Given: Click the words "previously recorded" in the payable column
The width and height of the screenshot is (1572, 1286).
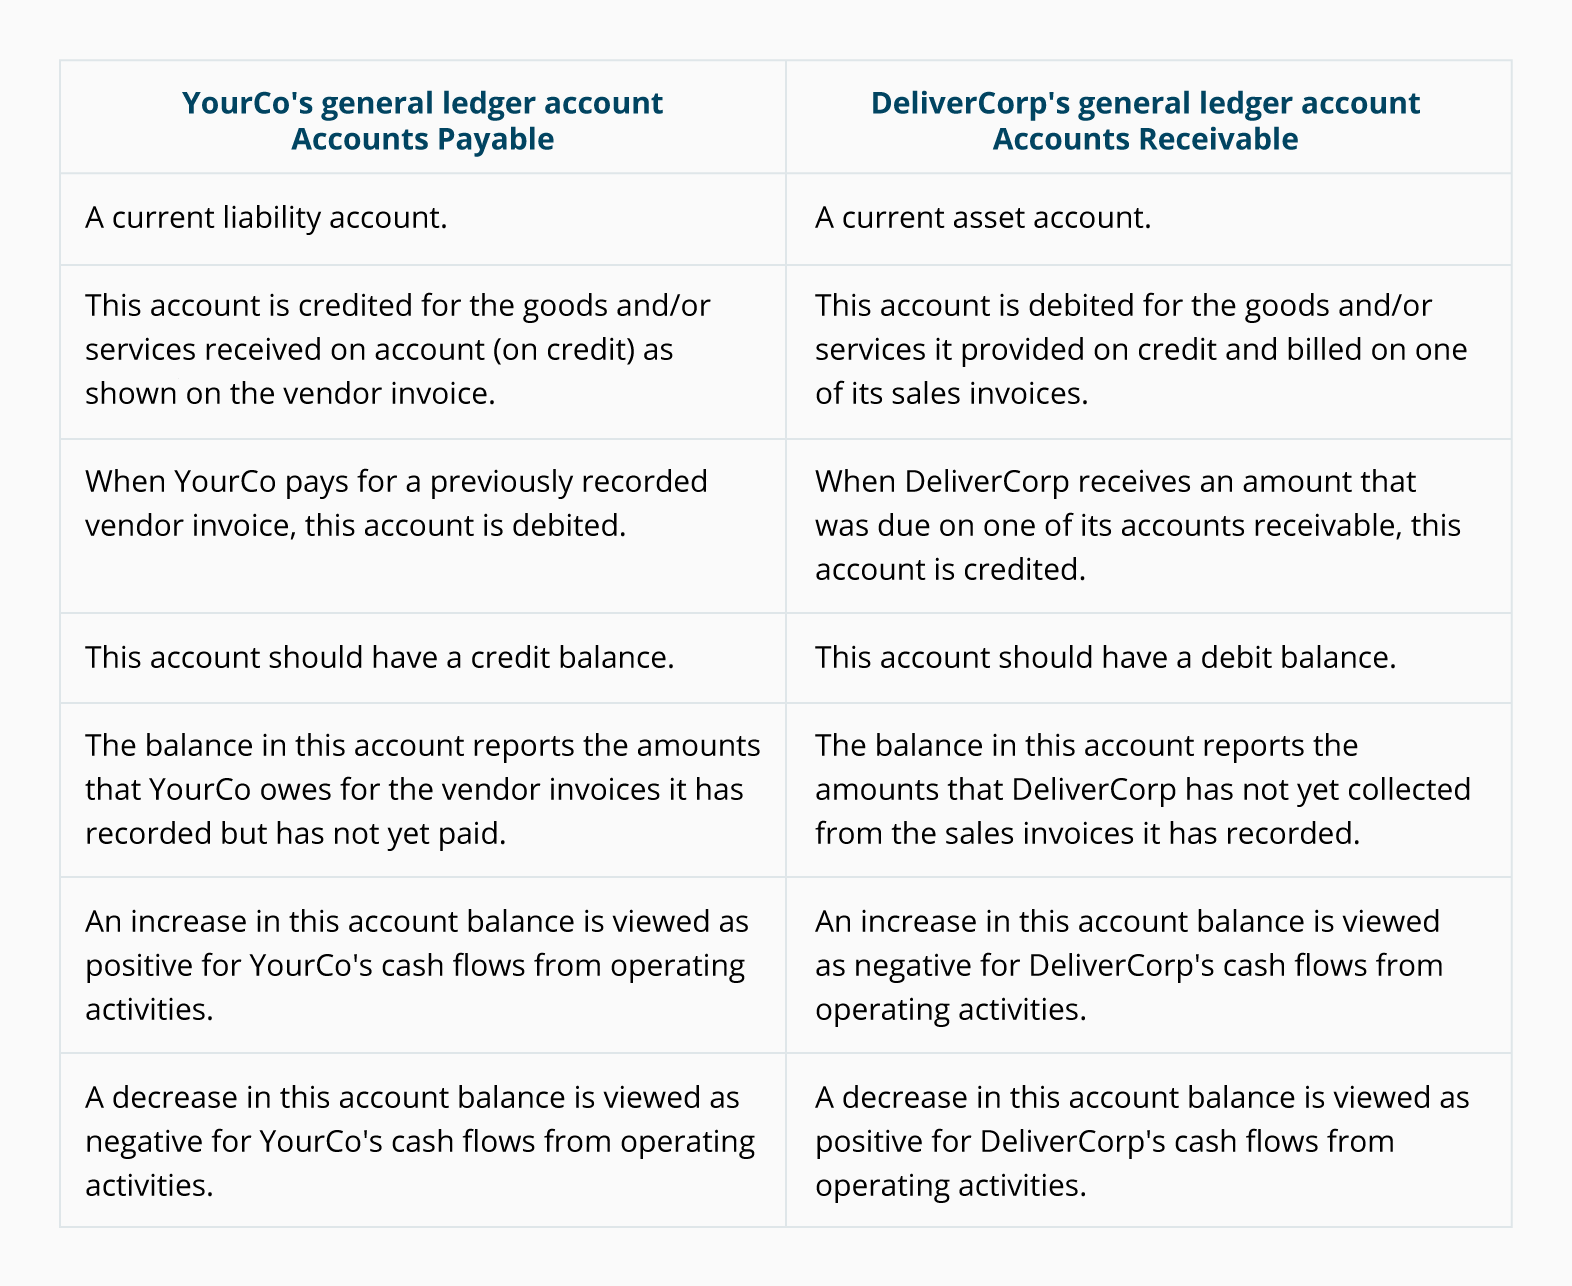Looking at the screenshot, I should (x=569, y=481).
